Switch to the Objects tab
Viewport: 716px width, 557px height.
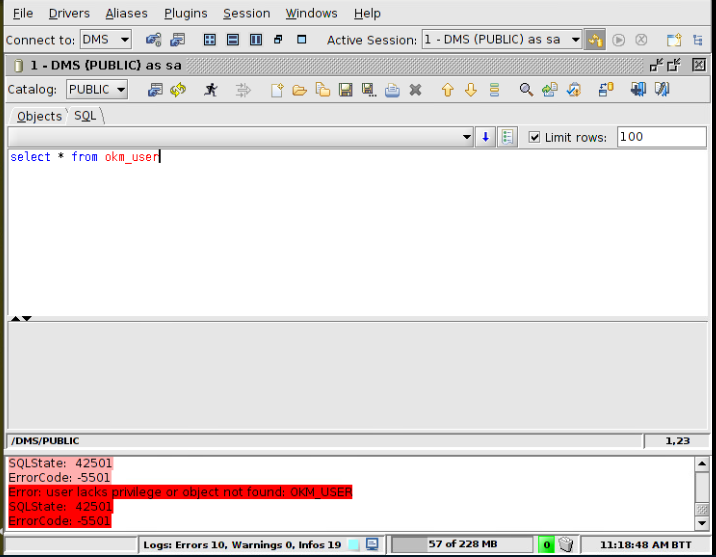(x=39, y=116)
